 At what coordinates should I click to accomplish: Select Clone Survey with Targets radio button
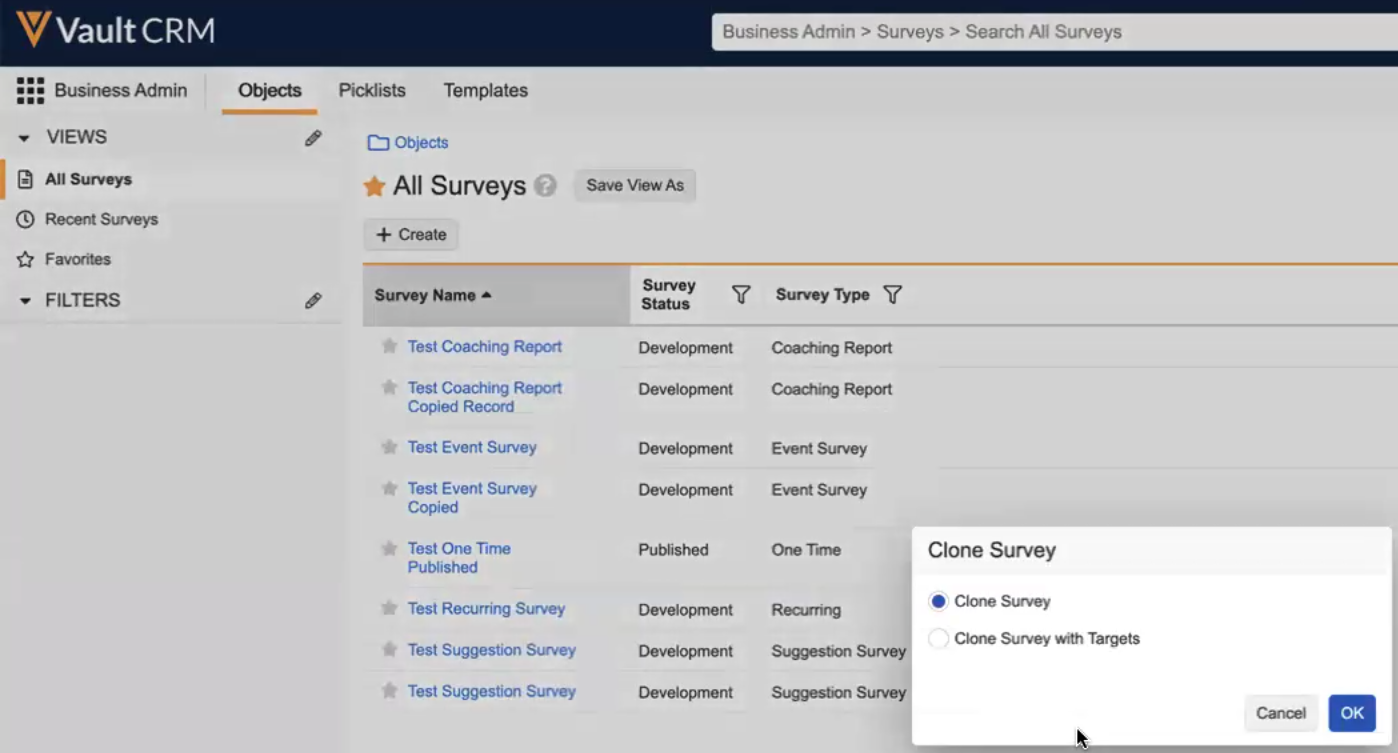coord(938,638)
